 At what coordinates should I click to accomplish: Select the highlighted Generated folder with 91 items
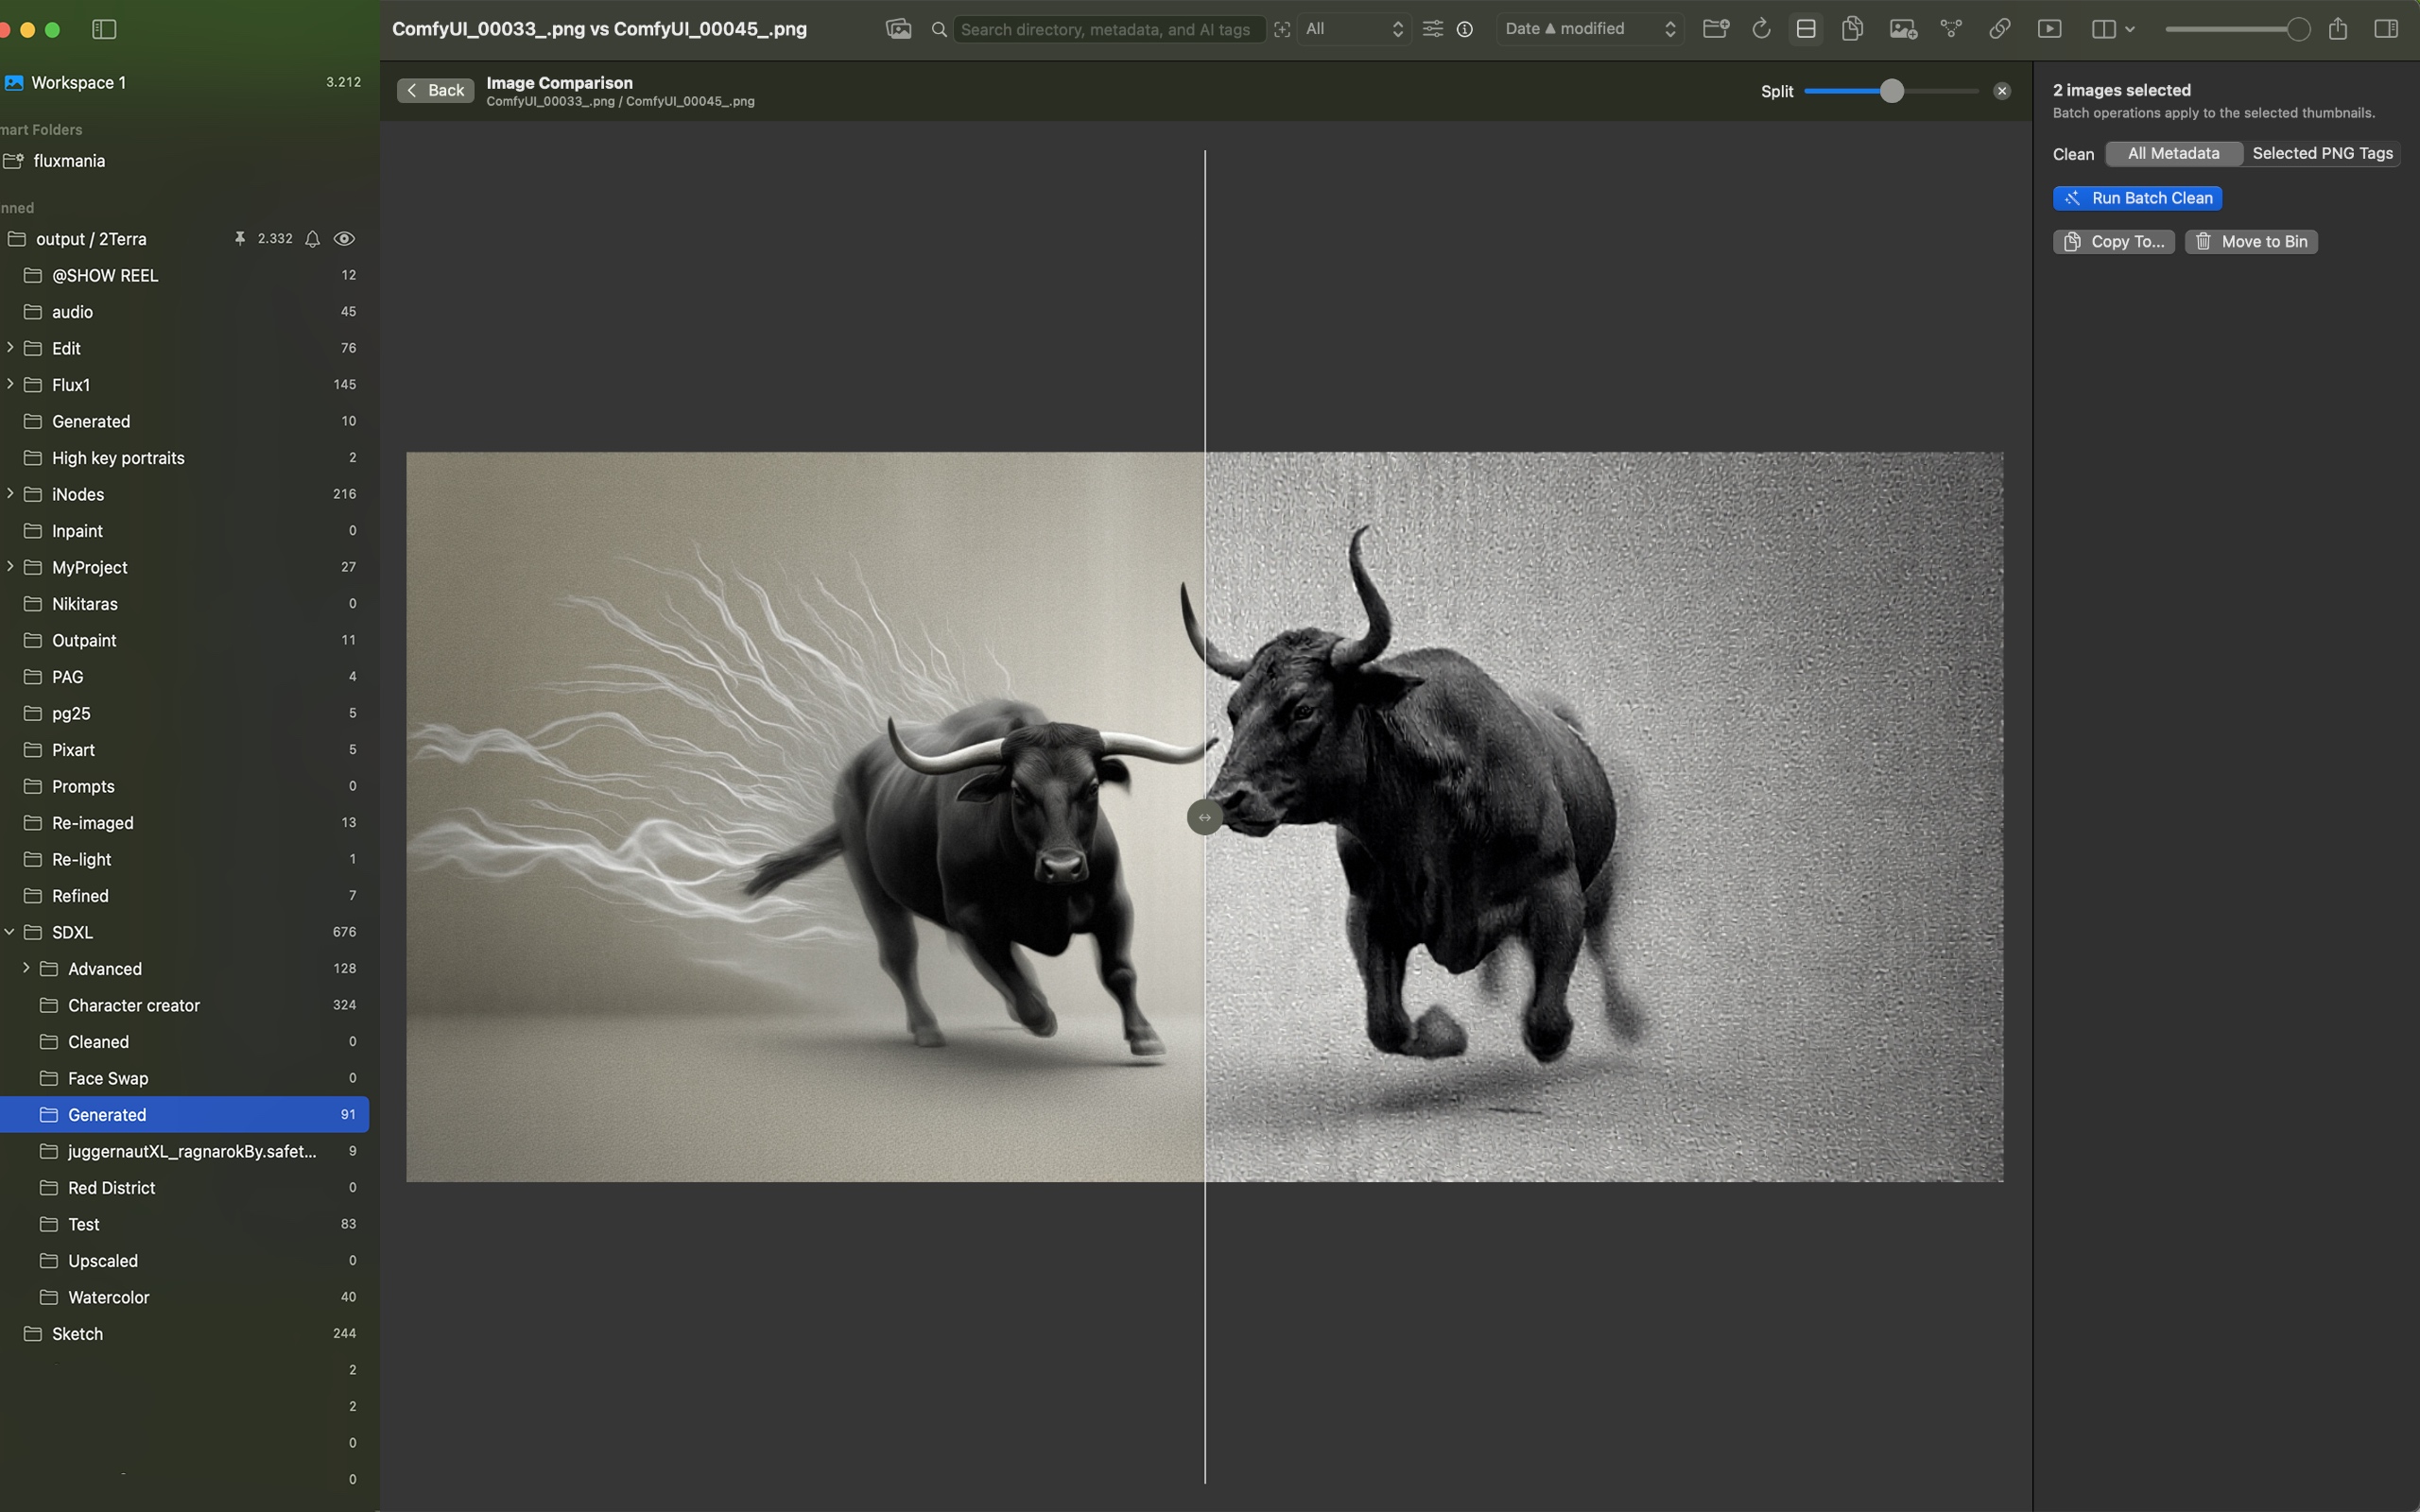pos(185,1115)
